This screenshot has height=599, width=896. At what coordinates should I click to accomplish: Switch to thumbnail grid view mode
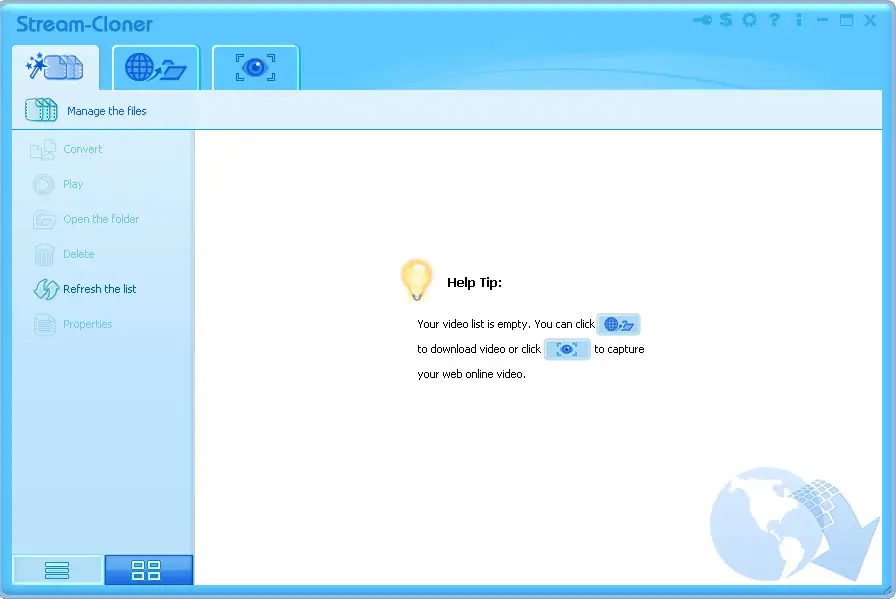(x=149, y=570)
